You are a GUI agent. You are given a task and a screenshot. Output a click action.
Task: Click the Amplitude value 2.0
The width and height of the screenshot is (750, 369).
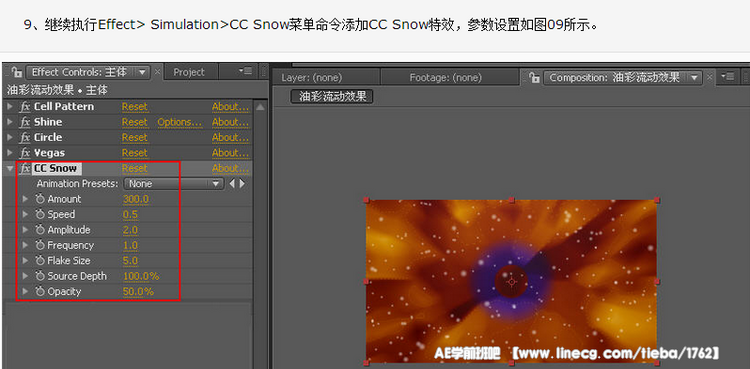[131, 230]
